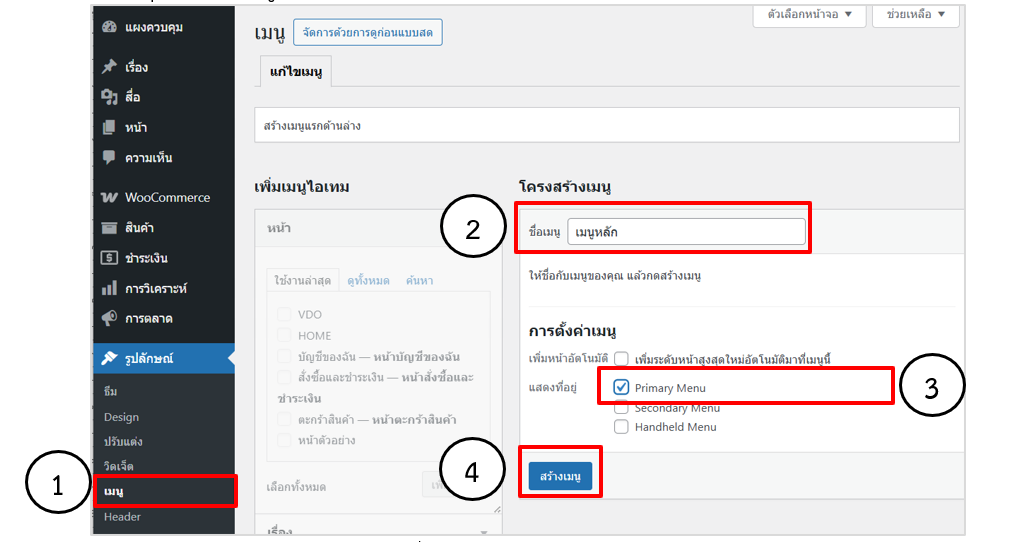Click the blue Create Menu button

click(560, 477)
